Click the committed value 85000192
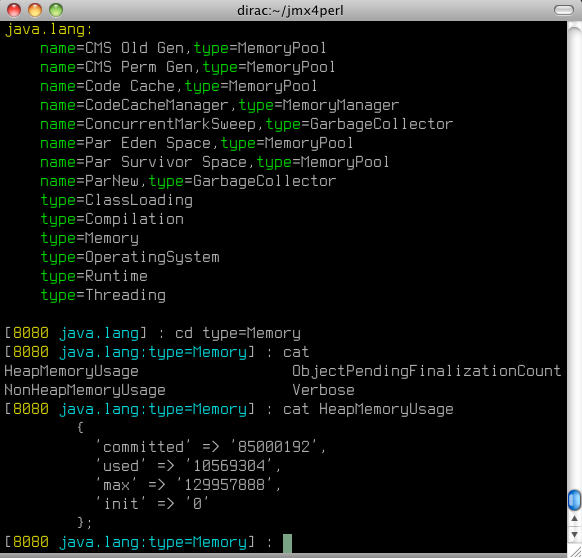Viewport: 582px width, 558px height. click(x=274, y=447)
